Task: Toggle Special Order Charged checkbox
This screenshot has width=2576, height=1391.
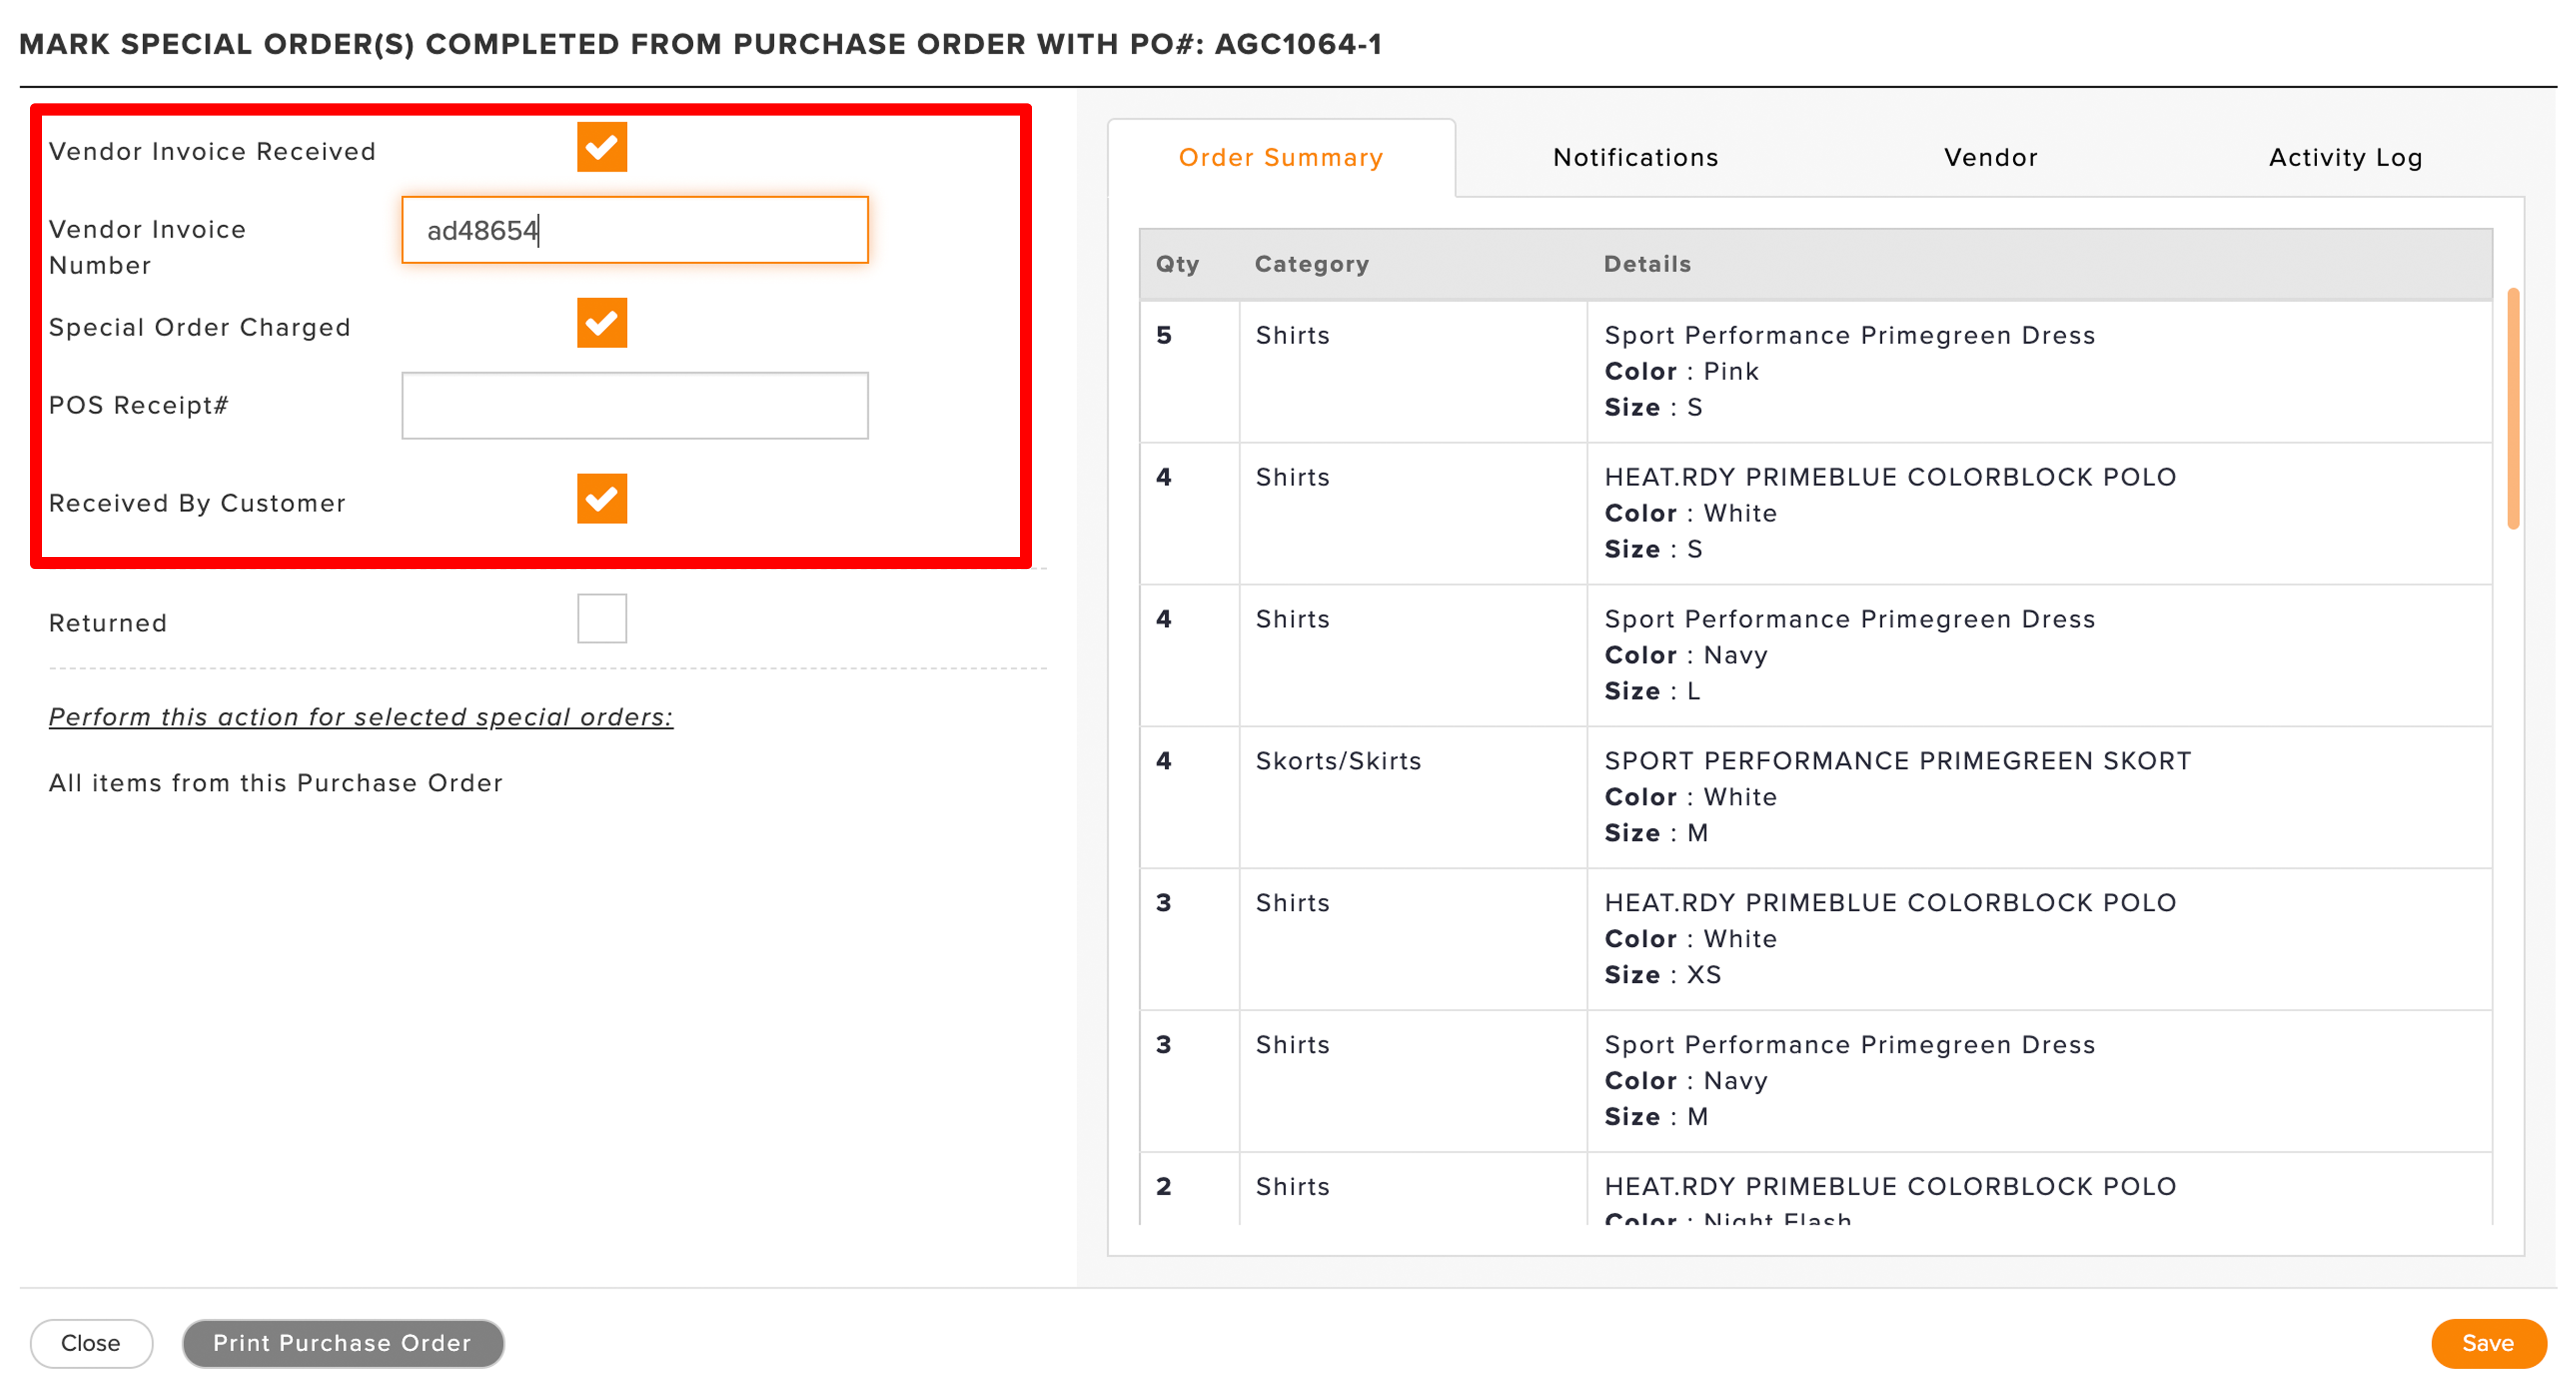Action: [x=602, y=323]
